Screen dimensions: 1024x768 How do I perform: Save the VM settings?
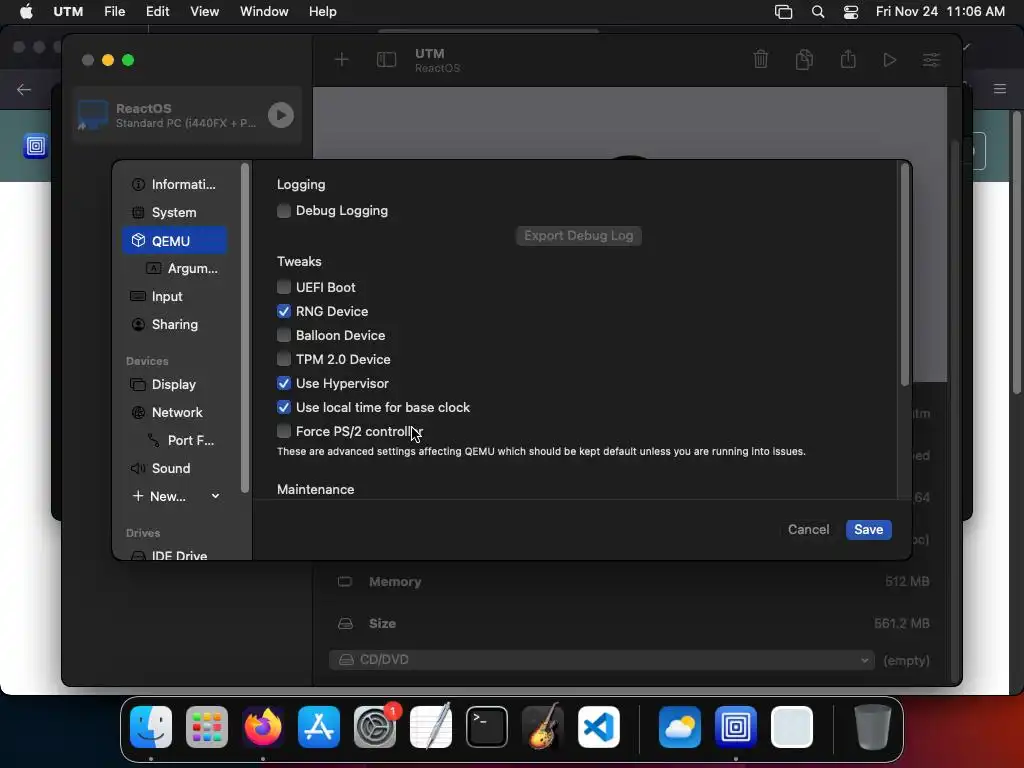click(869, 530)
